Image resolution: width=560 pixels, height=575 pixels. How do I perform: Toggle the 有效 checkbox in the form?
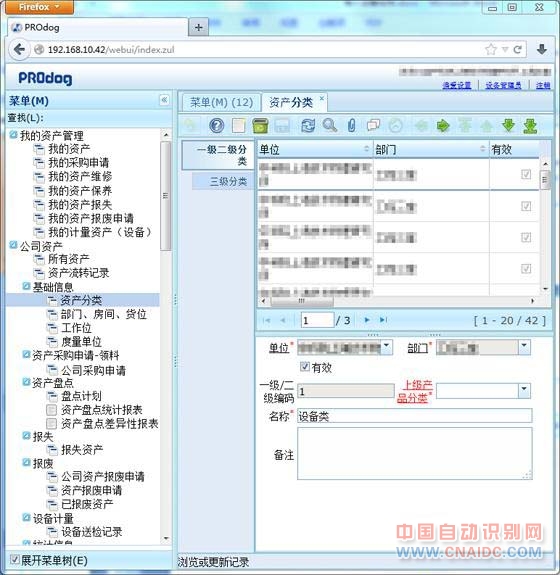[304, 366]
